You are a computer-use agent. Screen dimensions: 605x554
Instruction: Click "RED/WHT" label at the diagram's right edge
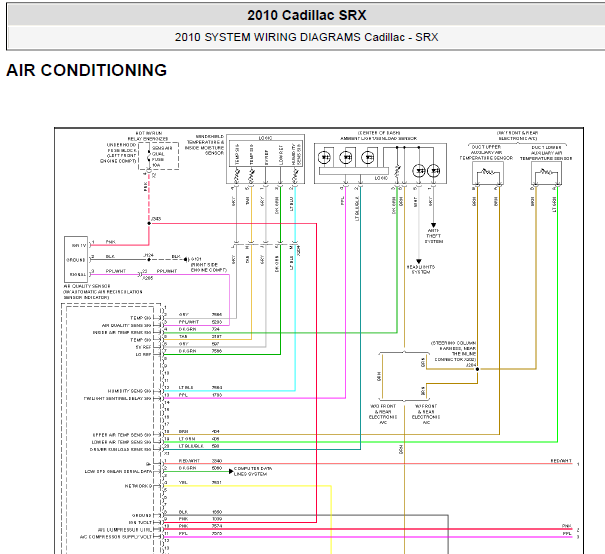coord(561,461)
